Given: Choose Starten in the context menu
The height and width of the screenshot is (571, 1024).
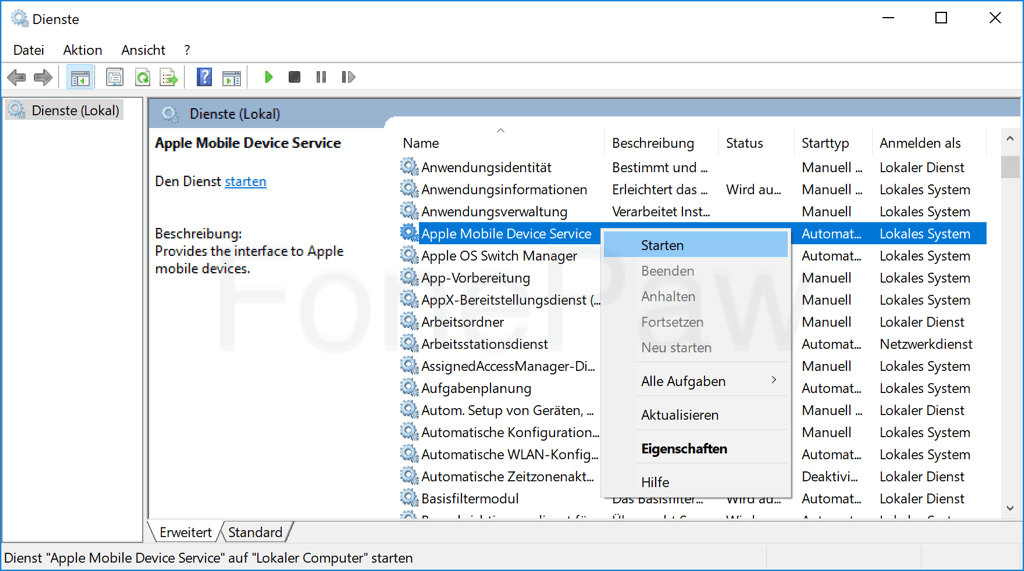Looking at the screenshot, I should point(696,245).
